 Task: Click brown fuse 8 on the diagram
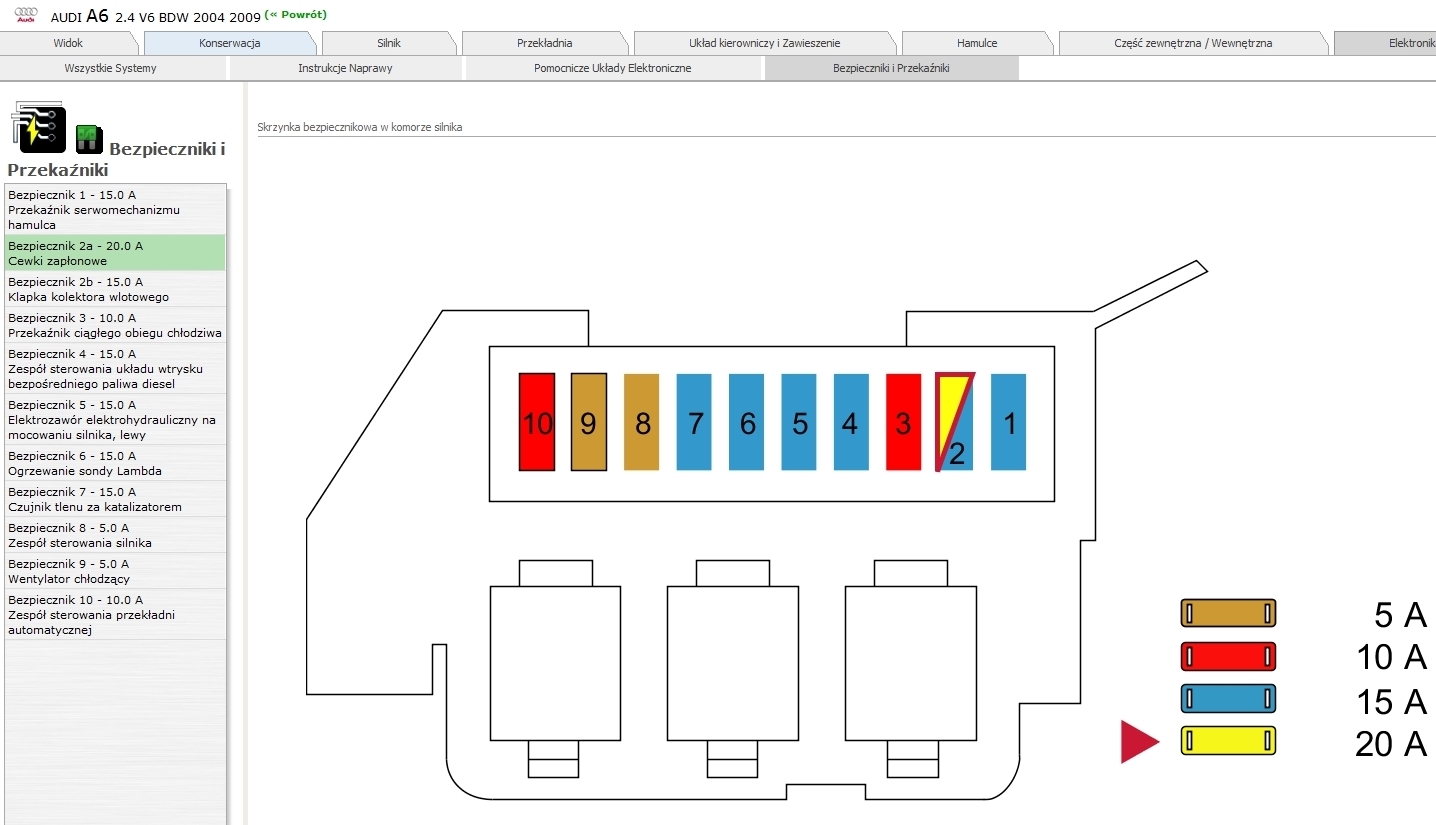(641, 421)
